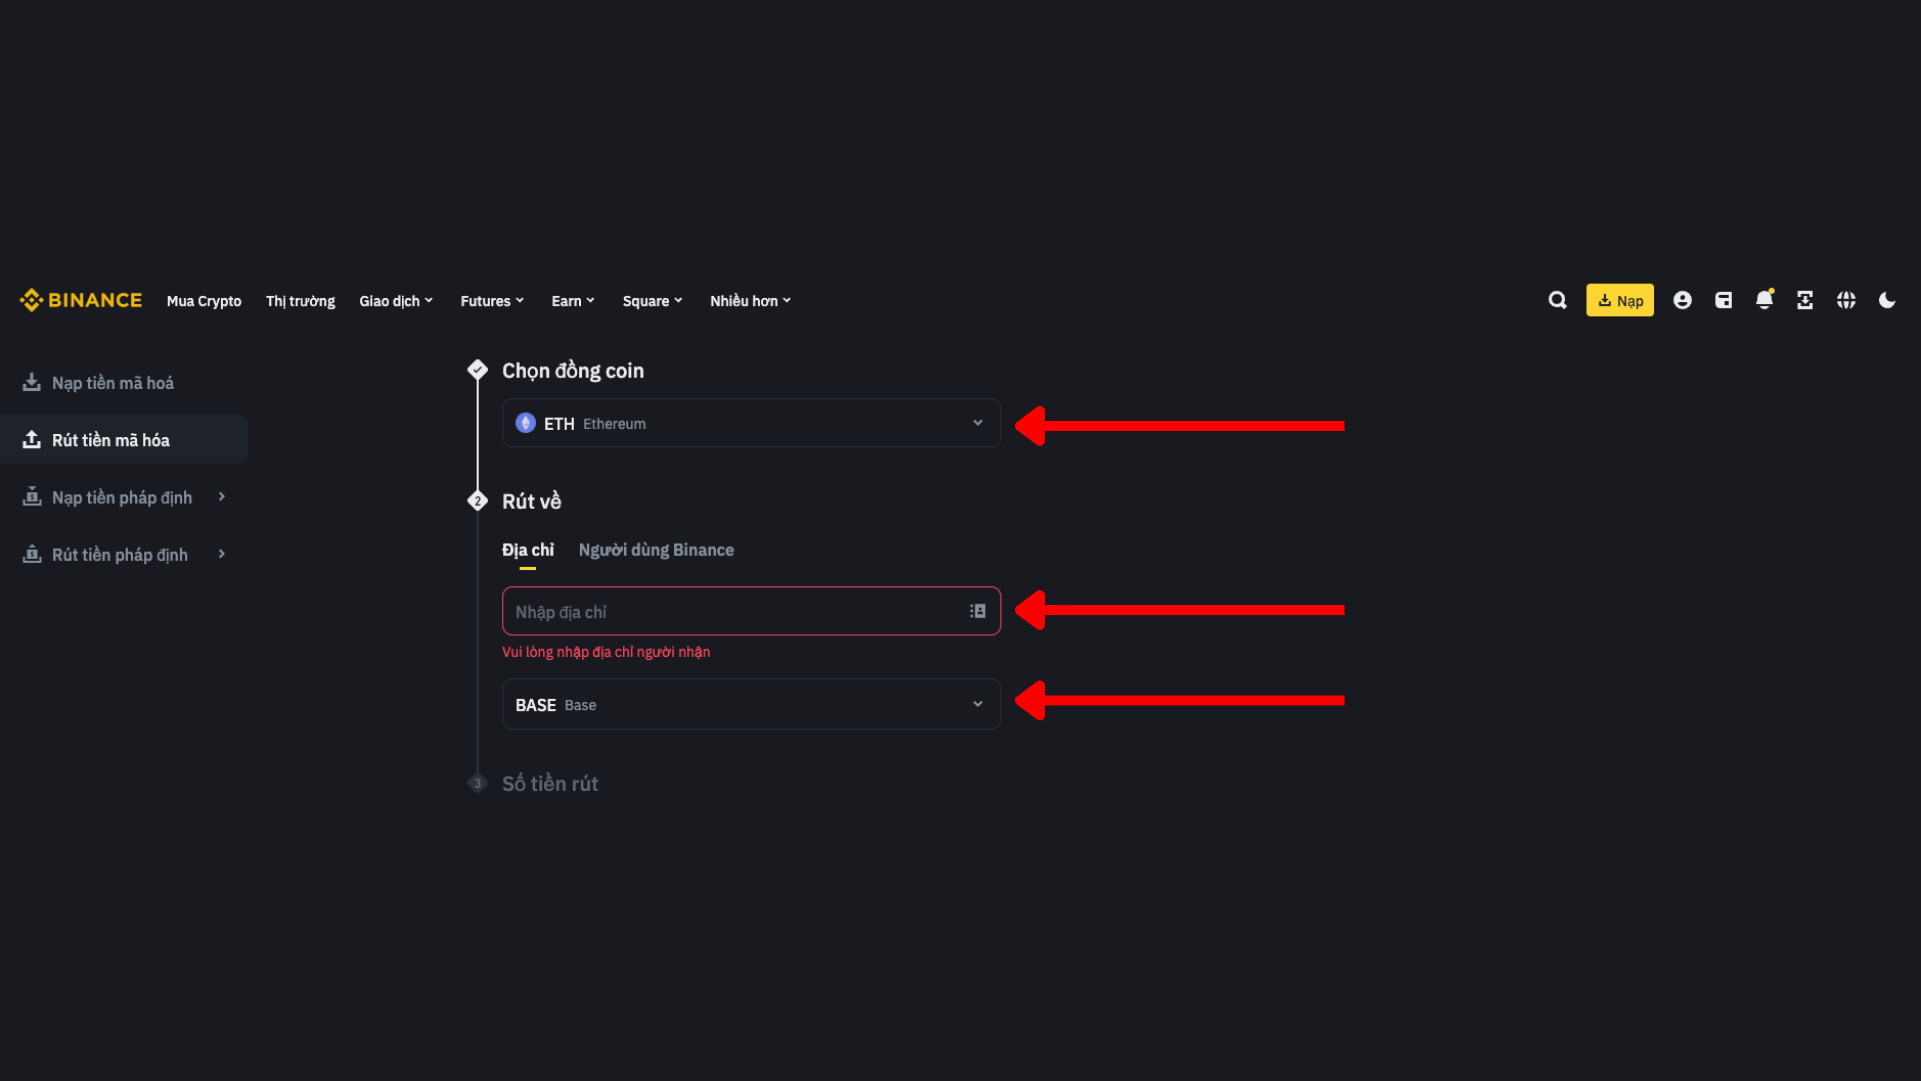Show notifications via bell icon

click(1764, 300)
